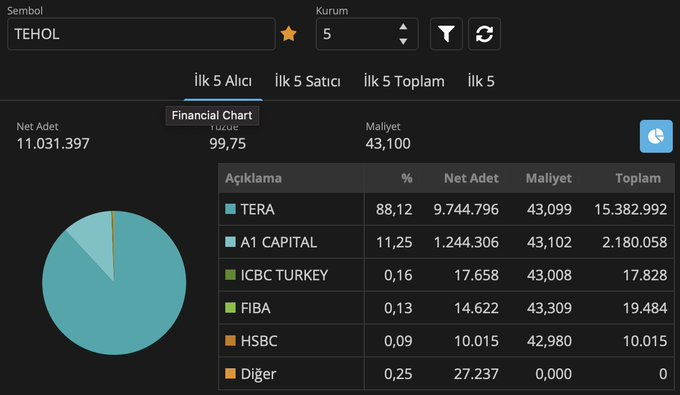Select the Diğer row name

coord(258,374)
